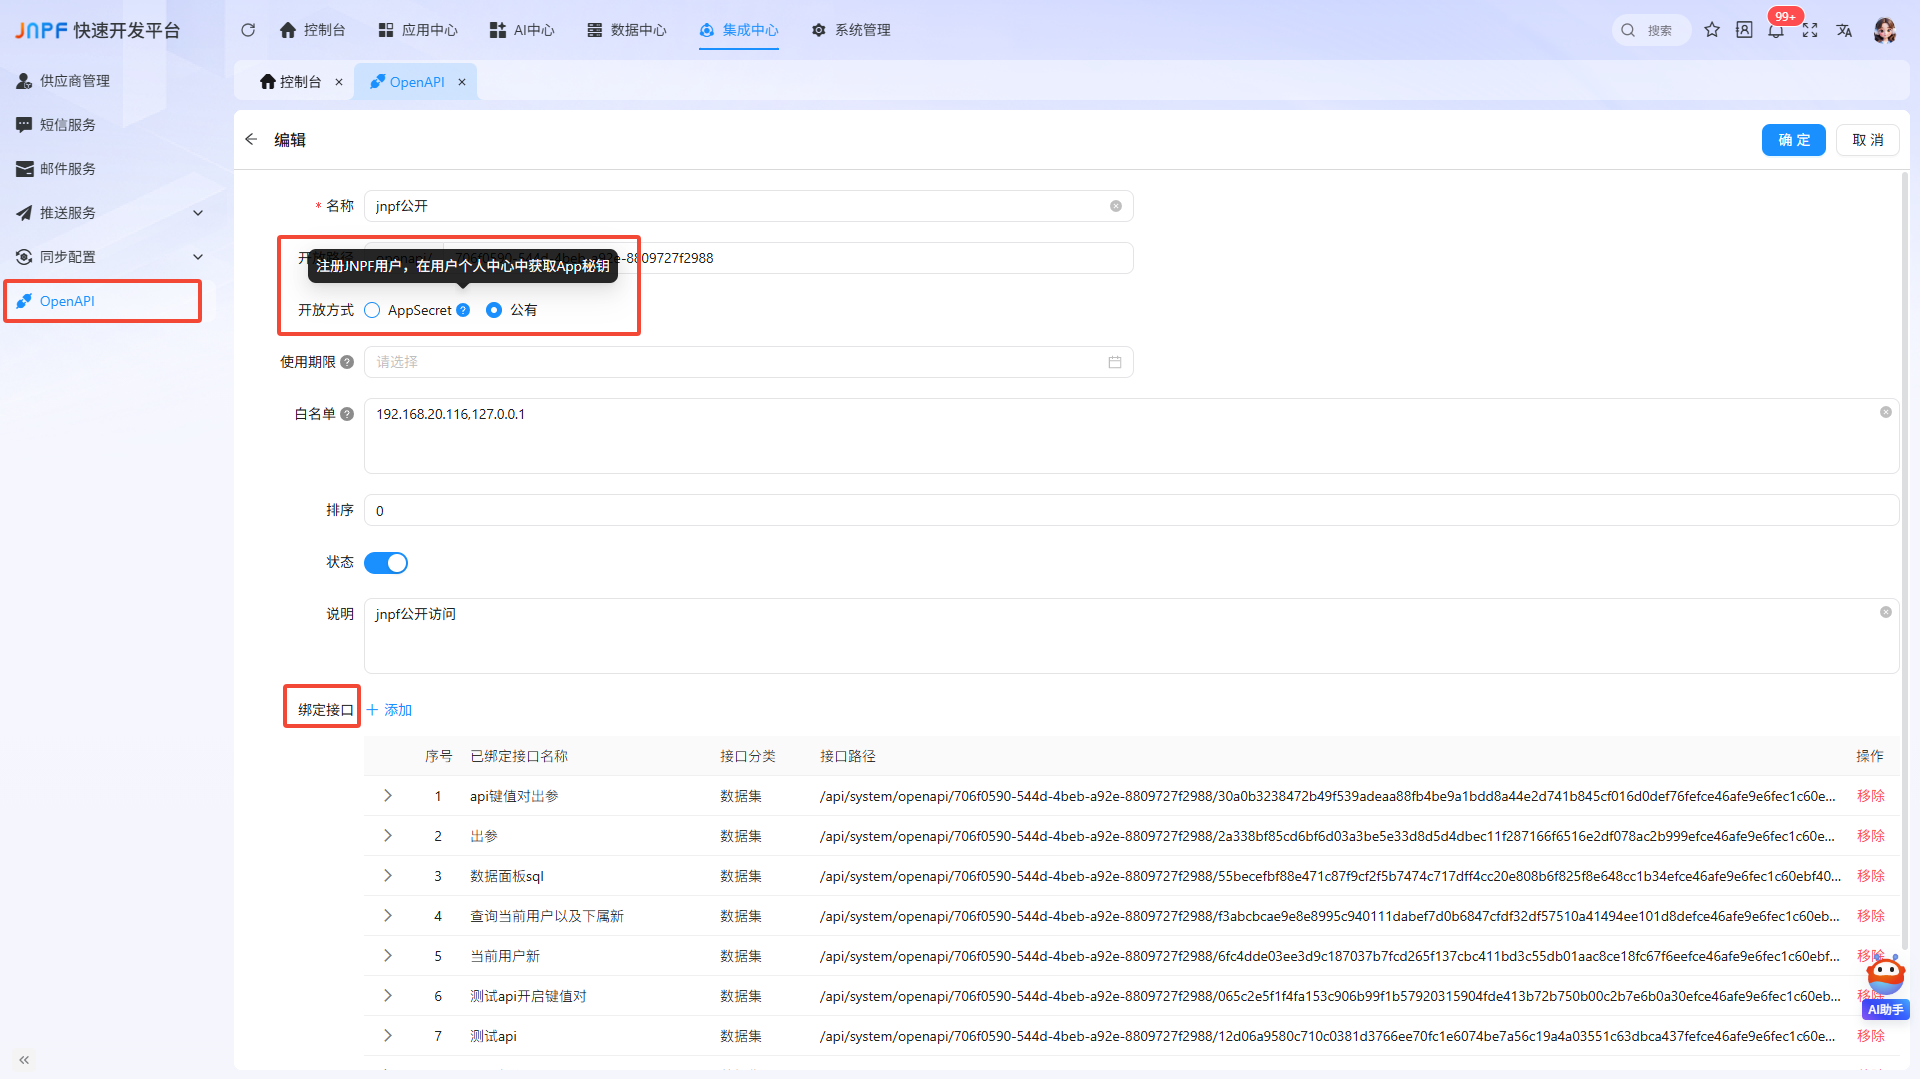Open notifications bell with 99+ badge
The height and width of the screenshot is (1079, 1920).
(1776, 30)
